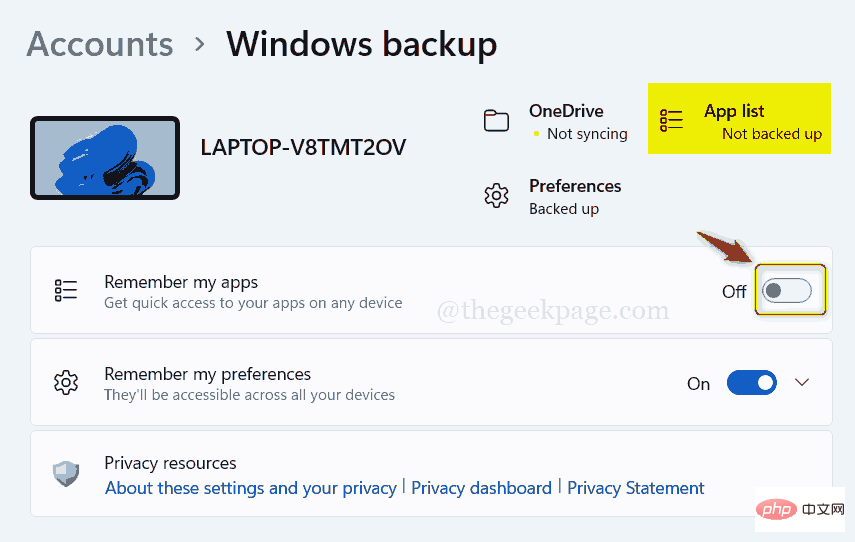Open the Privacy dashboard link
855x542 pixels.
tap(481, 488)
